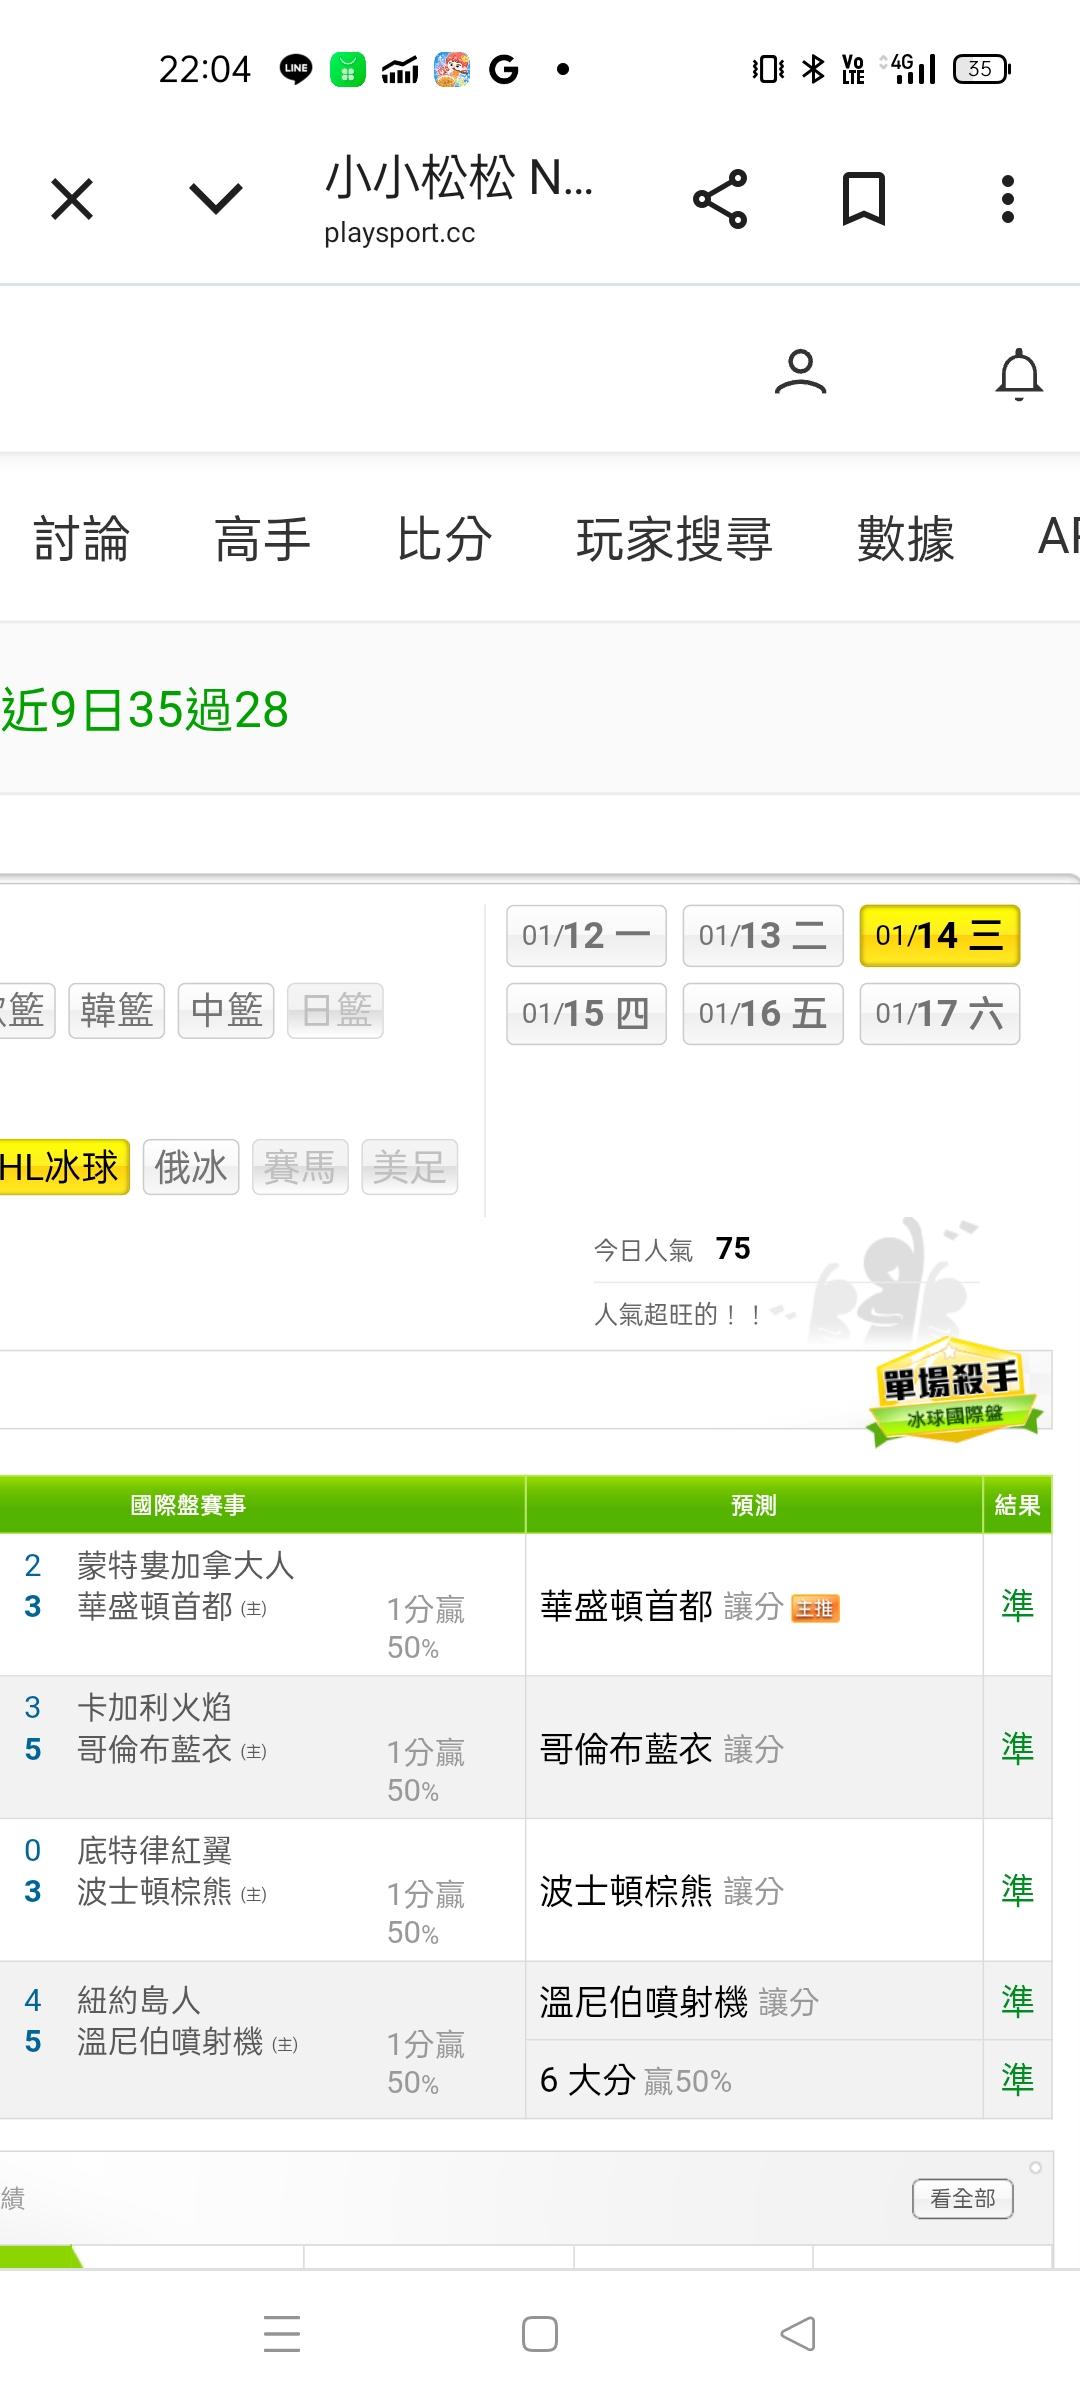This screenshot has width=1080, height=2400.
Task: Click 波士頓棕熊 in the matches column
Action: 155,1891
